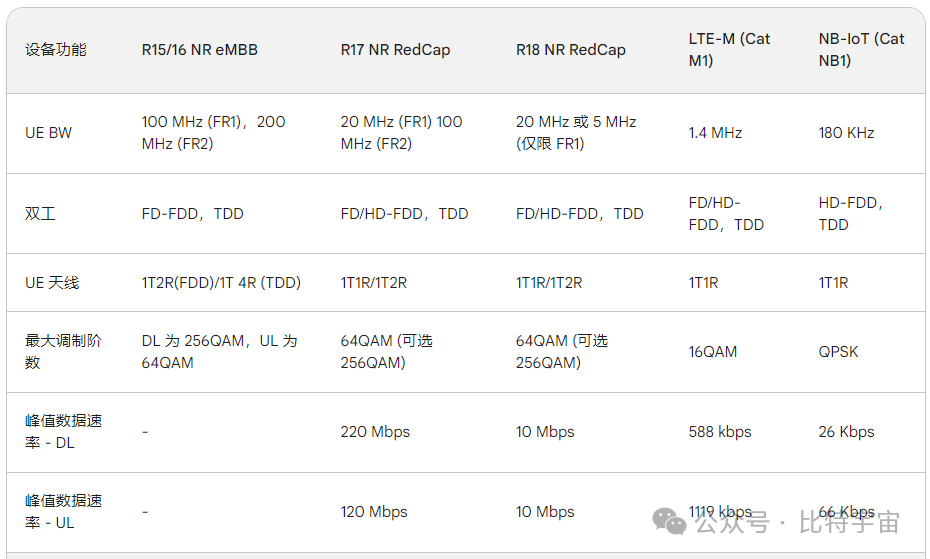Click the 1.4 MHz cell
The width and height of the screenshot is (930, 559).
coord(715,133)
